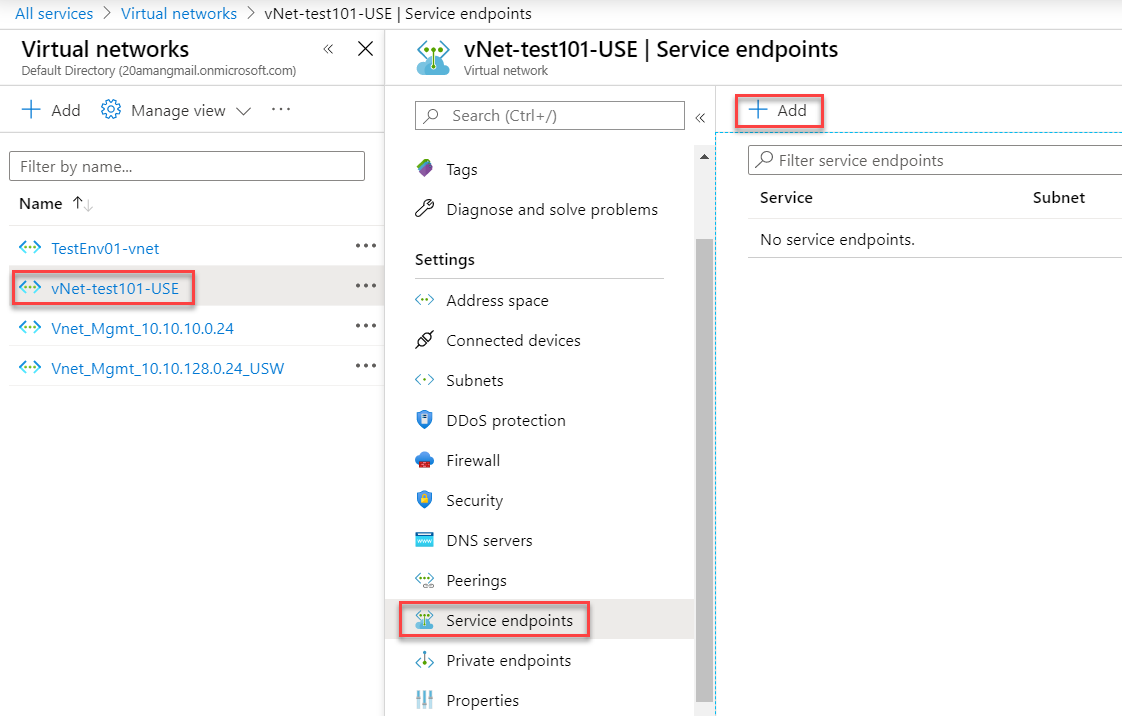This screenshot has height=716, width=1122.
Task: Click the TestEnv01-vnet network icon
Action: pos(30,247)
